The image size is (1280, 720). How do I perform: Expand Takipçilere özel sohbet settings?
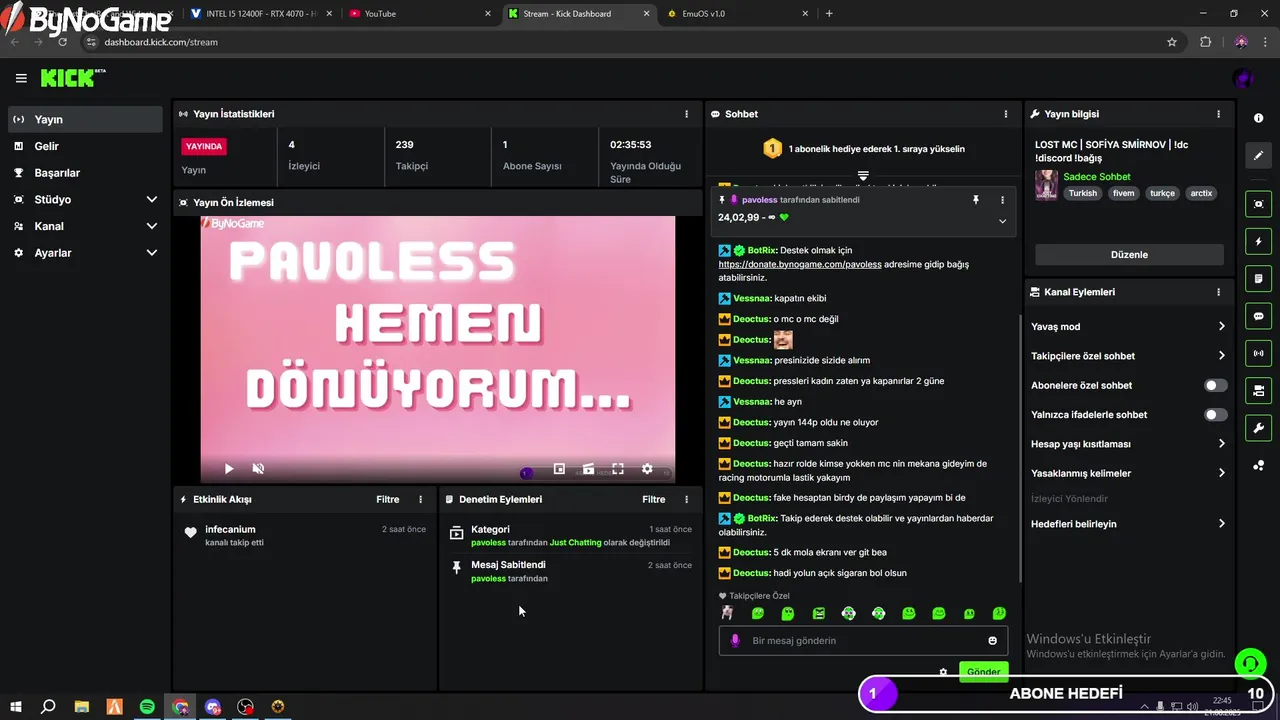pos(1128,356)
